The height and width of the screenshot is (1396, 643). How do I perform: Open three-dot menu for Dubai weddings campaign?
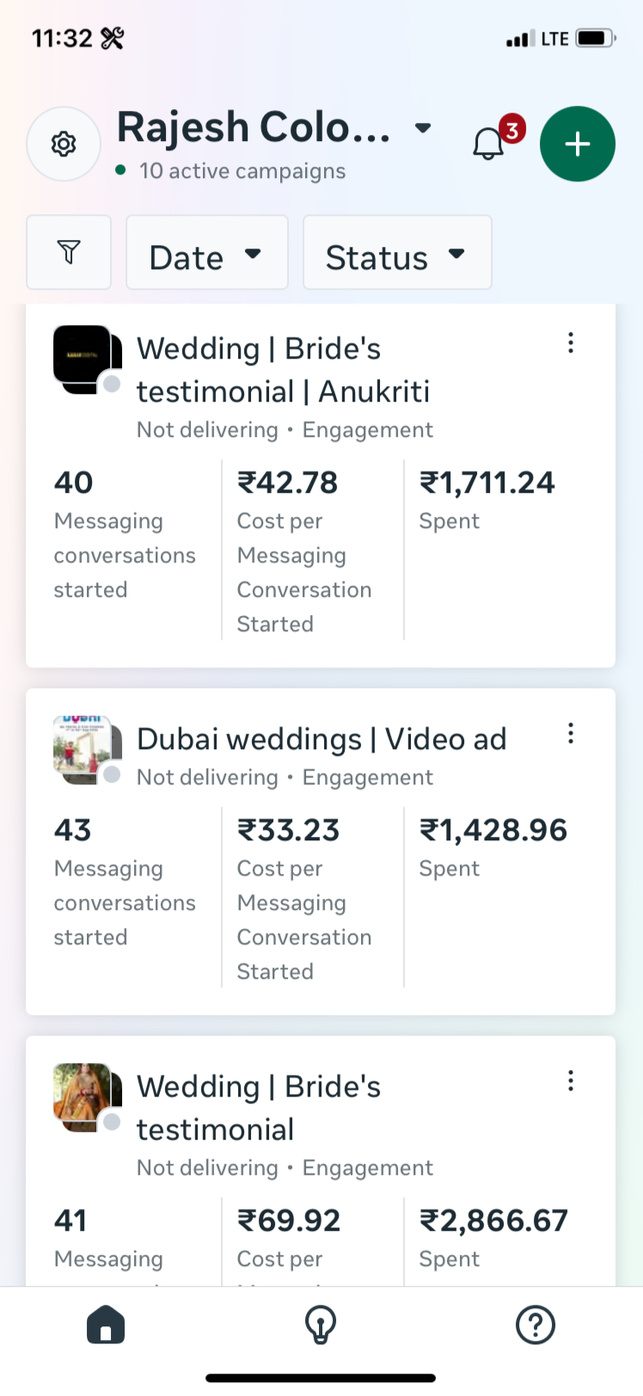point(570,733)
